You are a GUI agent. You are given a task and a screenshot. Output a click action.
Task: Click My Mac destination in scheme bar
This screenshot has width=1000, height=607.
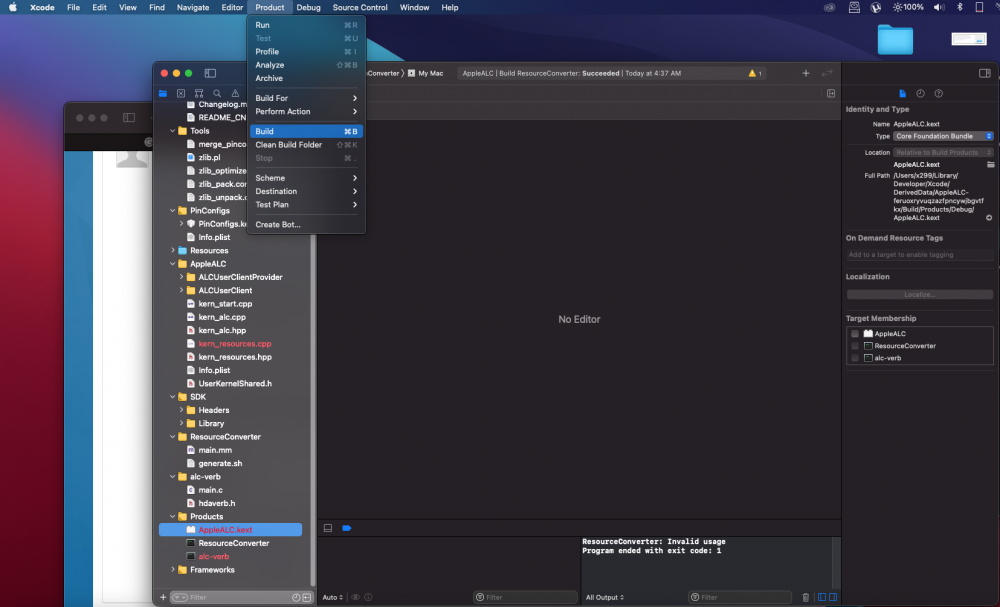click(425, 73)
